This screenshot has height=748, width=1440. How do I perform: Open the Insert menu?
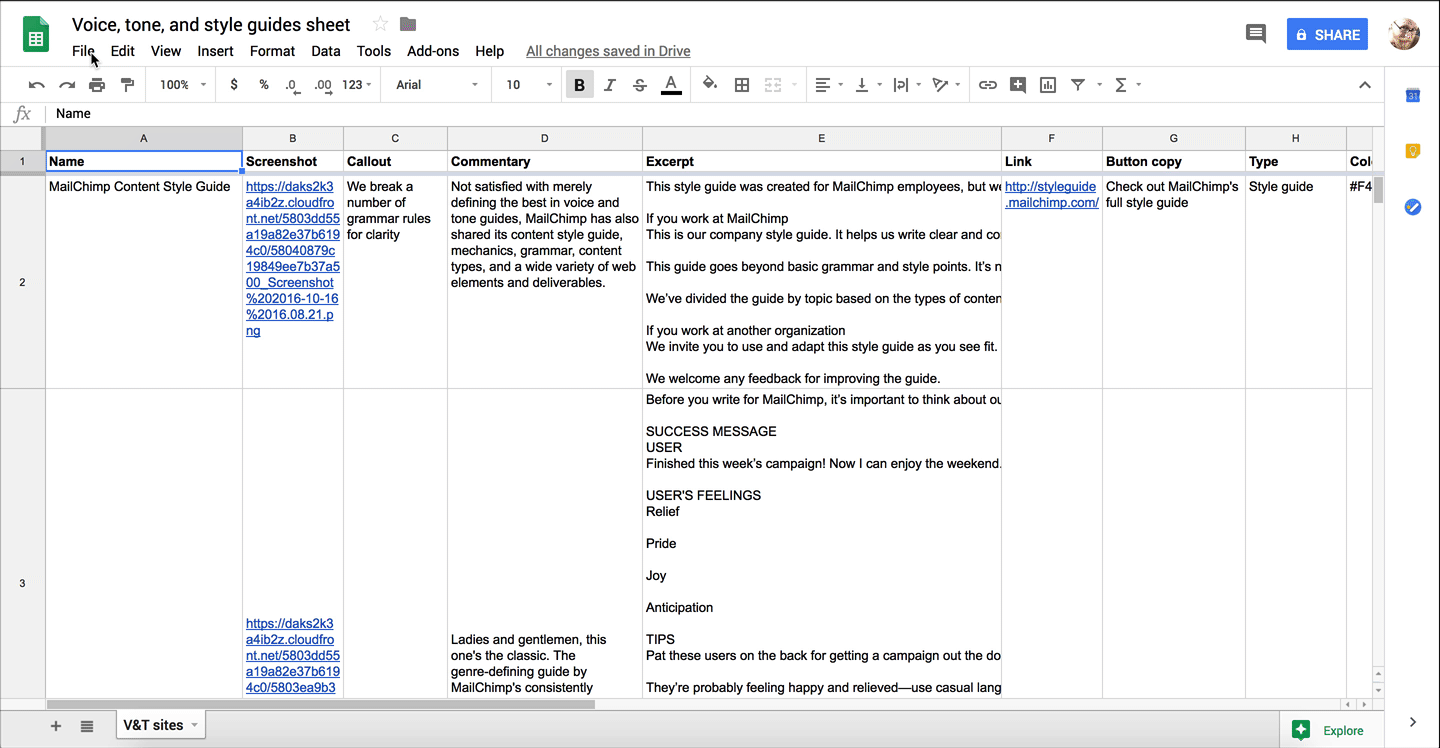point(215,51)
